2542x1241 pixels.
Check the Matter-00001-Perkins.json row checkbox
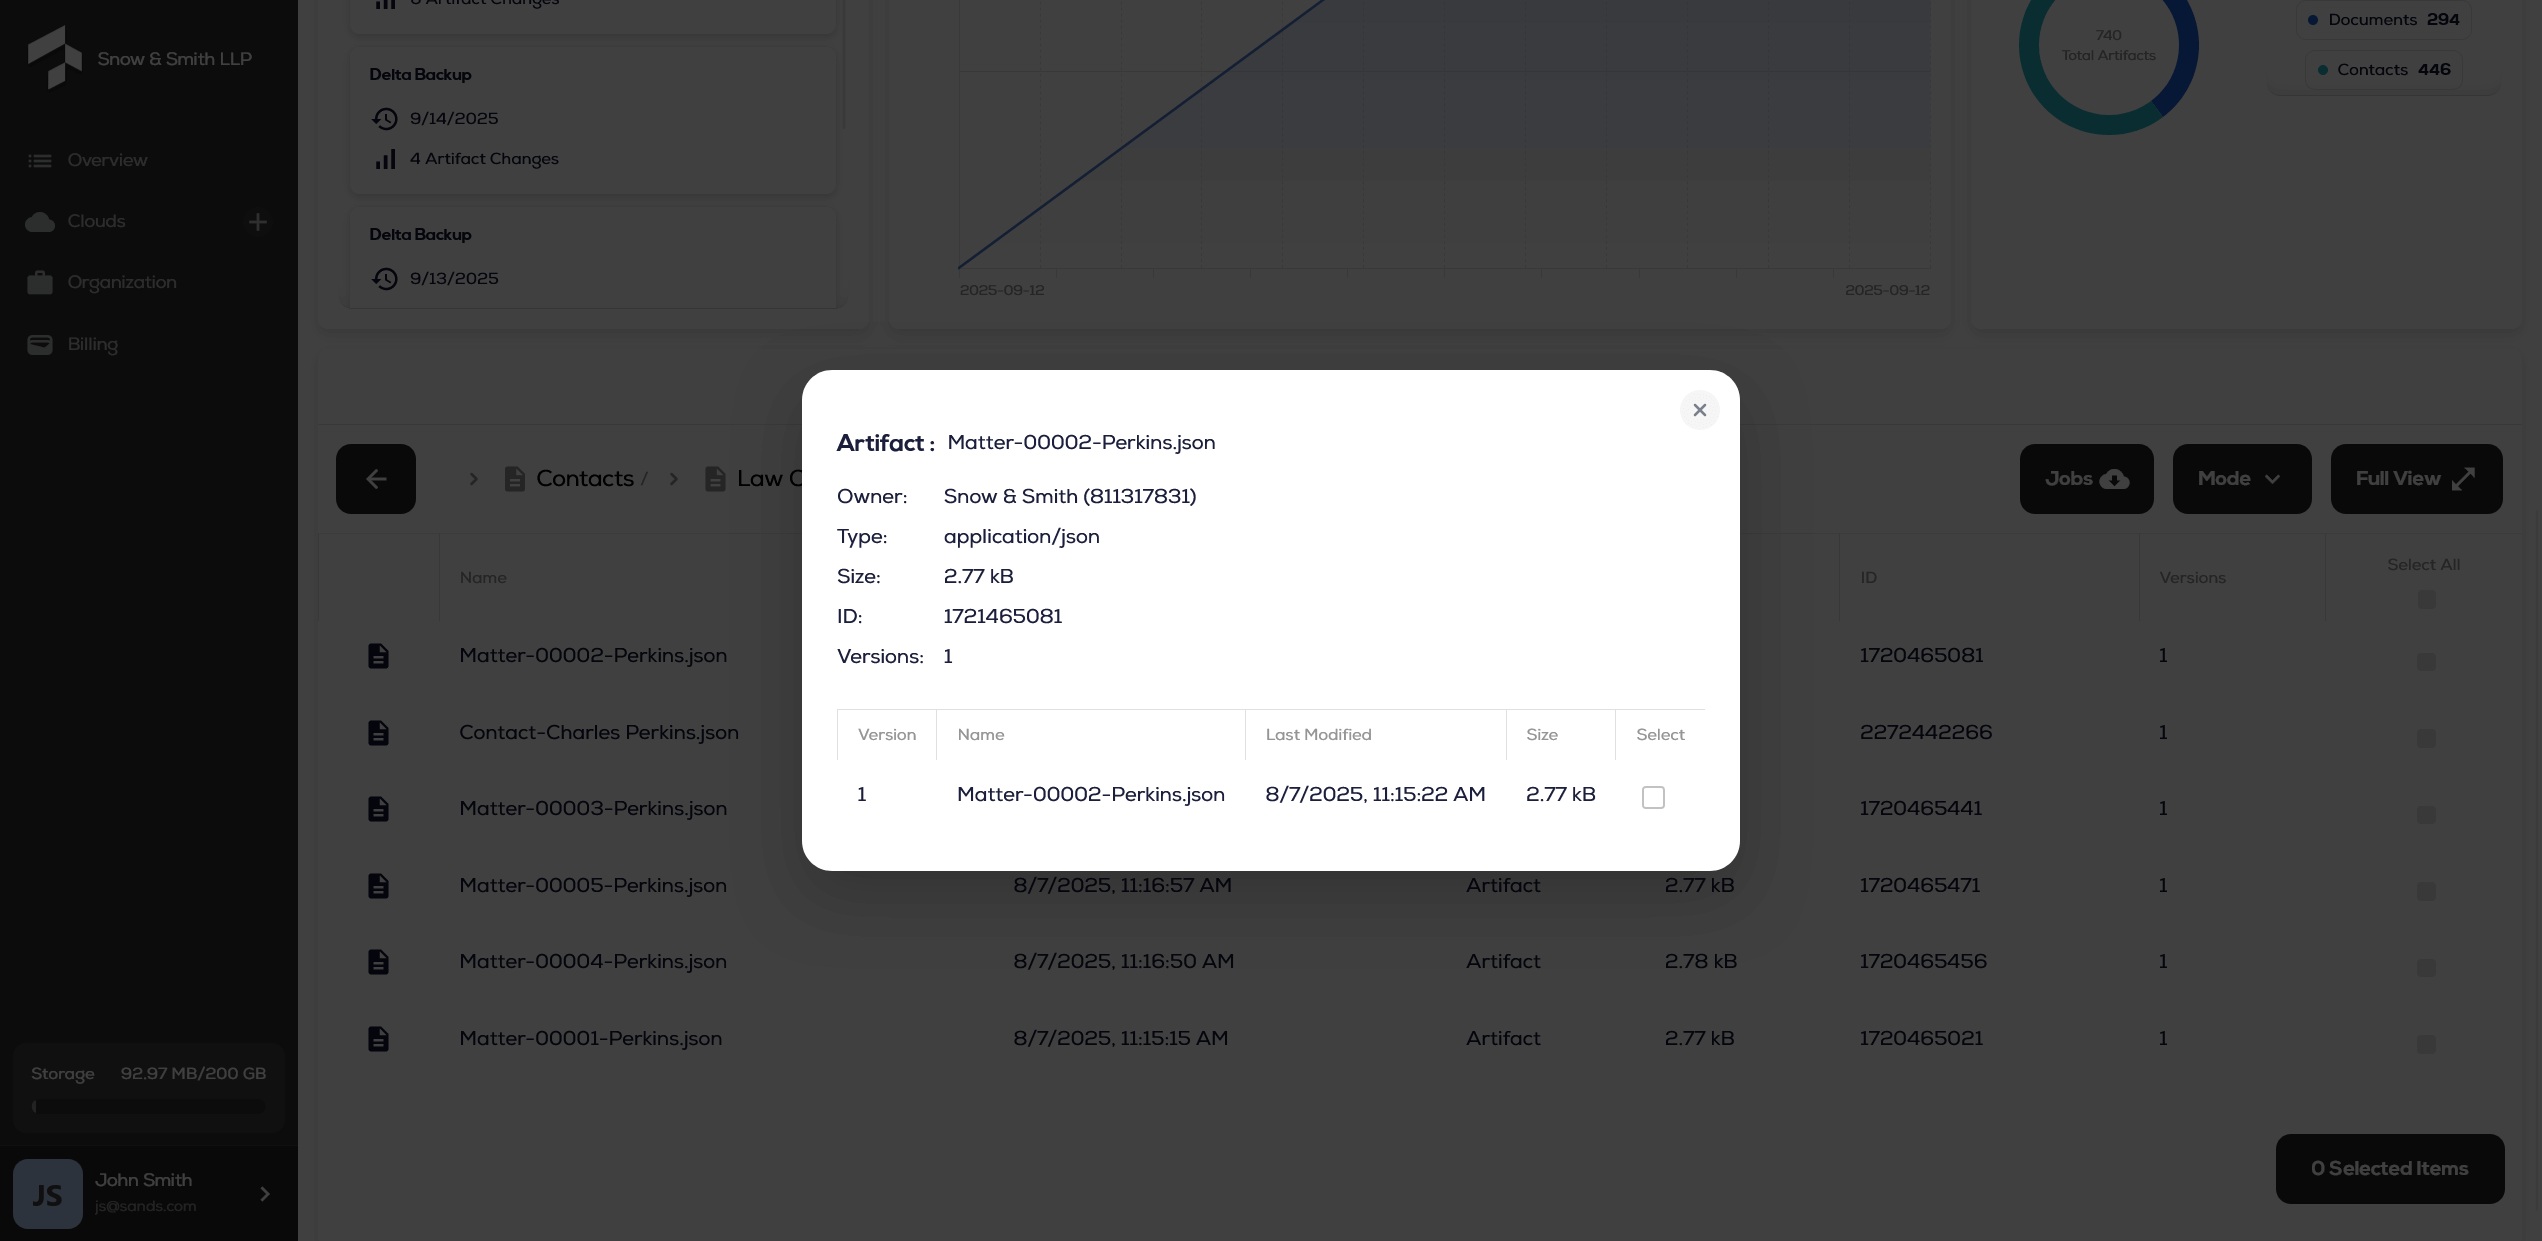pos(2426,1044)
